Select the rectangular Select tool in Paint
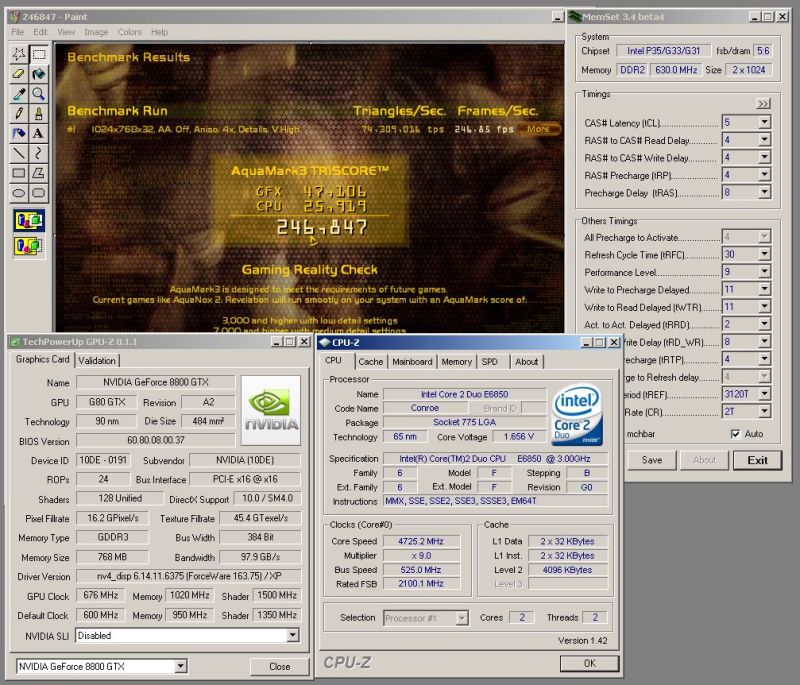Screen dimensions: 800x685 click(39, 54)
